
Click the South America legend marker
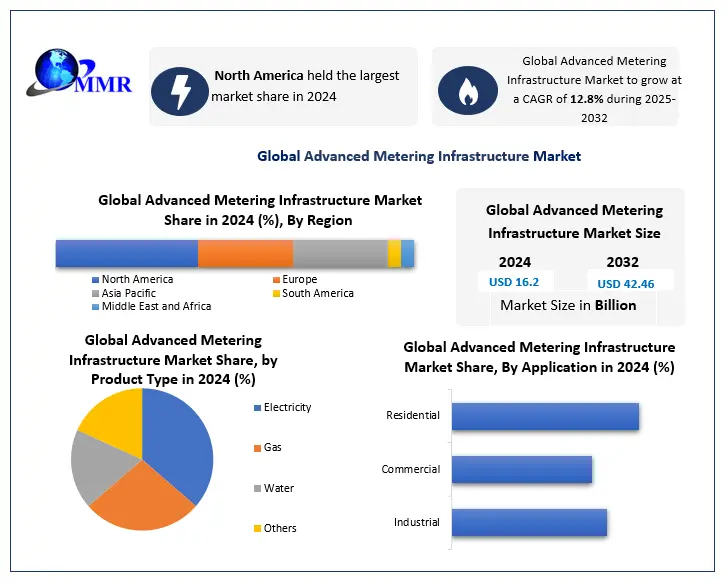(x=276, y=294)
